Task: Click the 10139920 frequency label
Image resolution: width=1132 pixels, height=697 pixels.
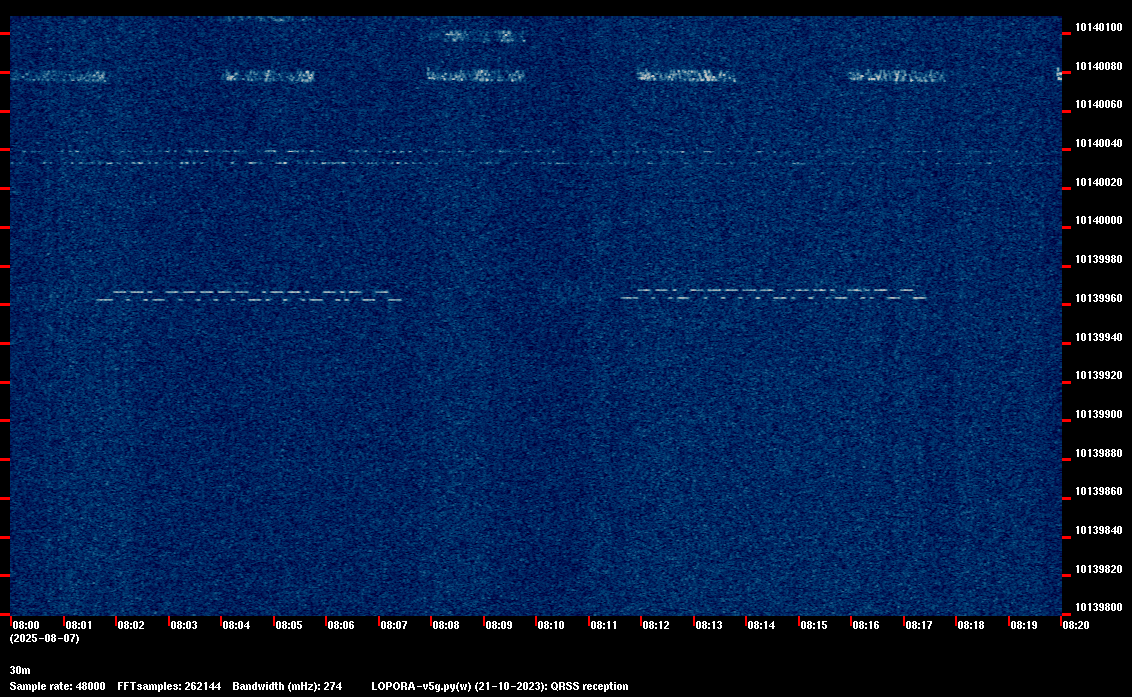Action: point(1099,376)
